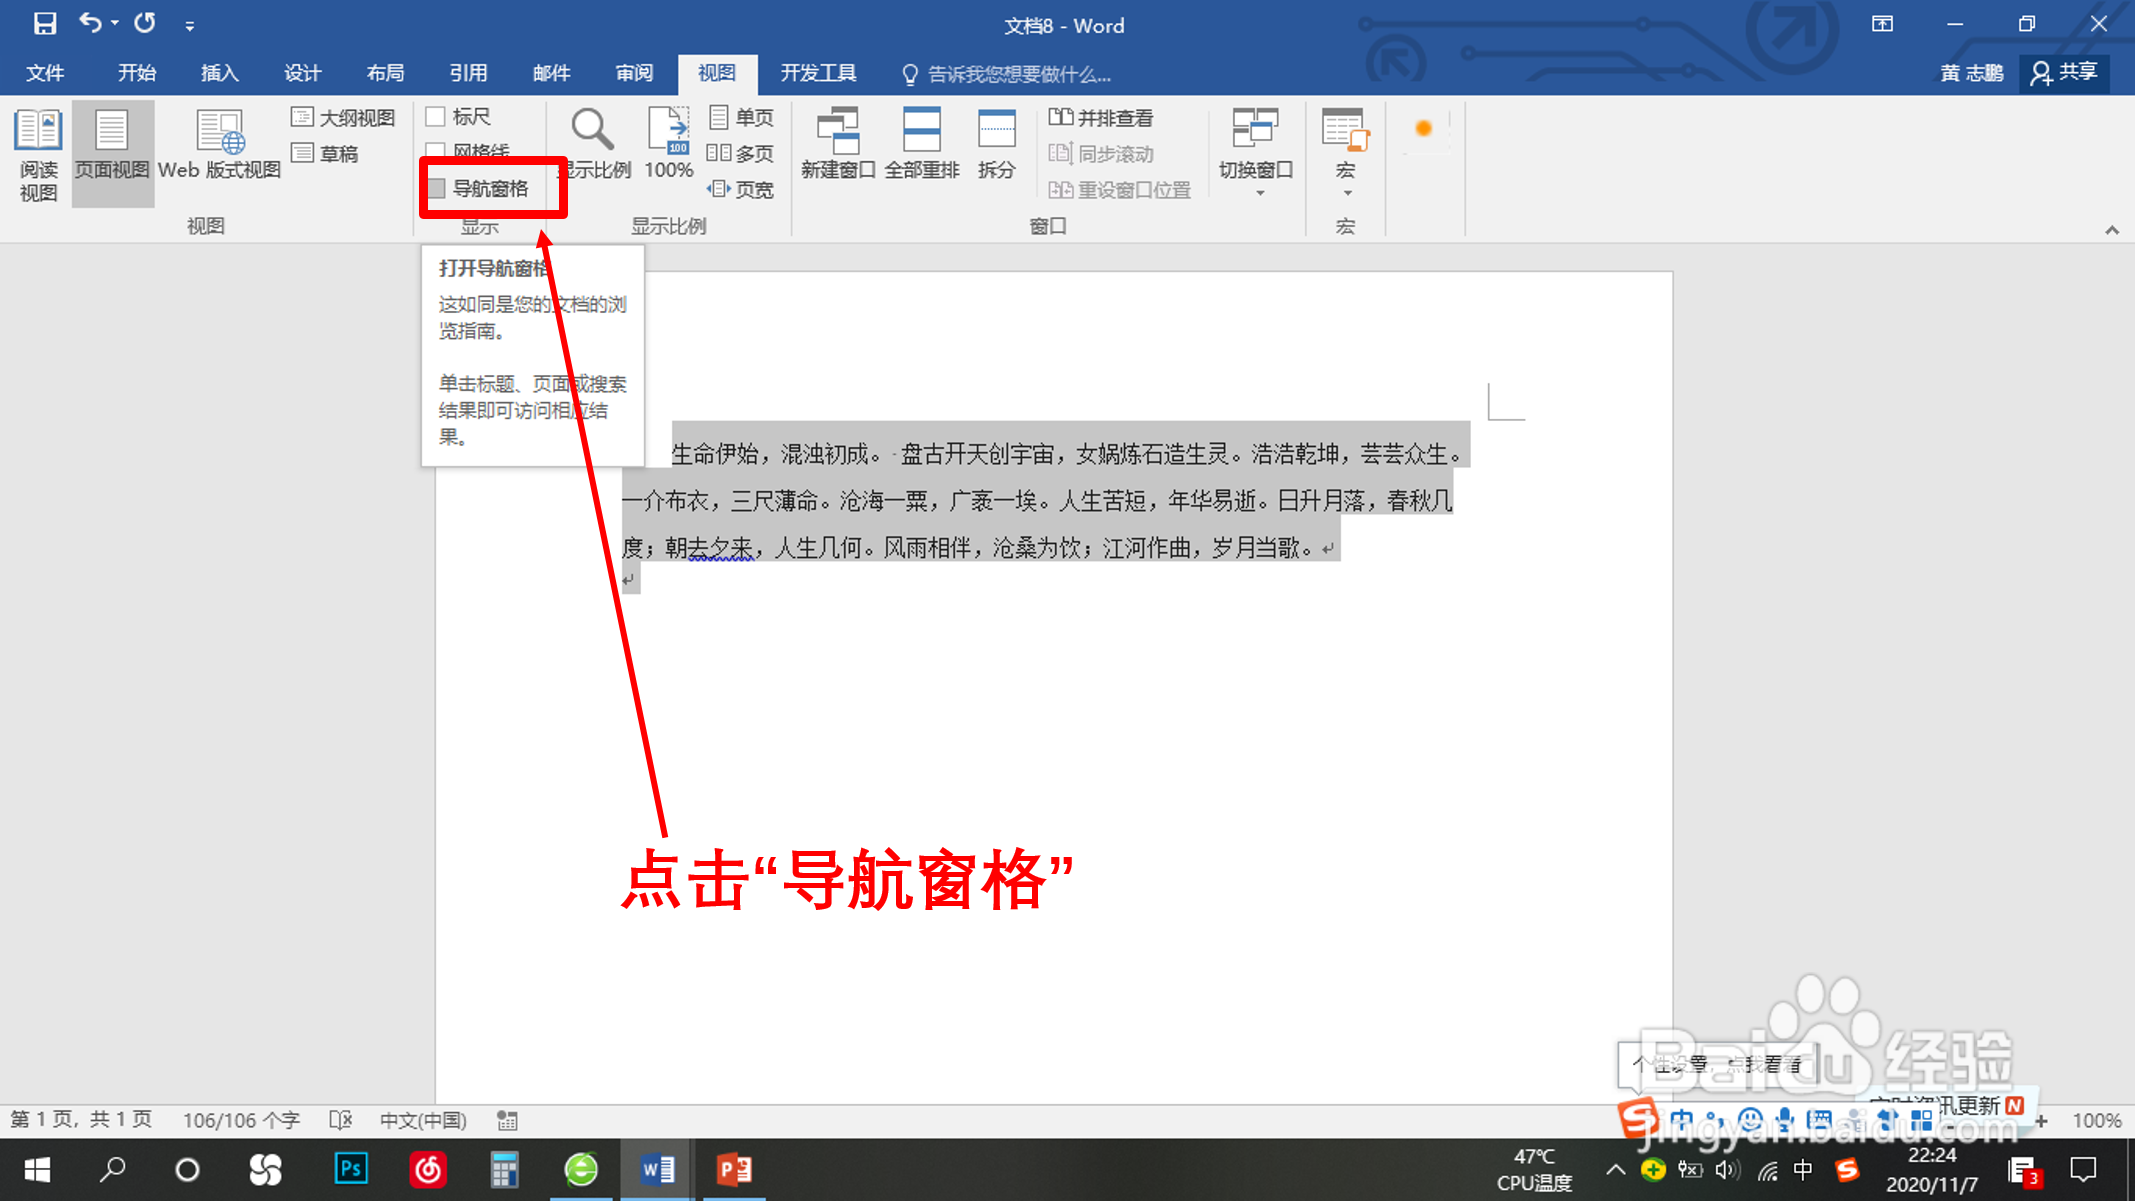Switch to the 开始 tab

(137, 73)
